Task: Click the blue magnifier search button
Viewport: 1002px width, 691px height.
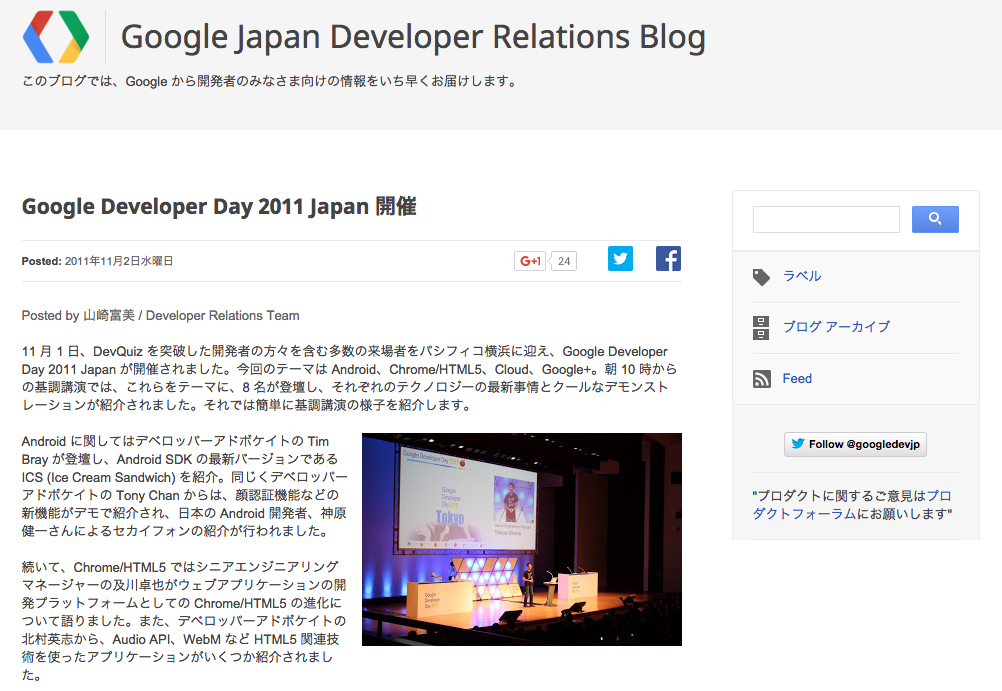Action: click(x=935, y=219)
